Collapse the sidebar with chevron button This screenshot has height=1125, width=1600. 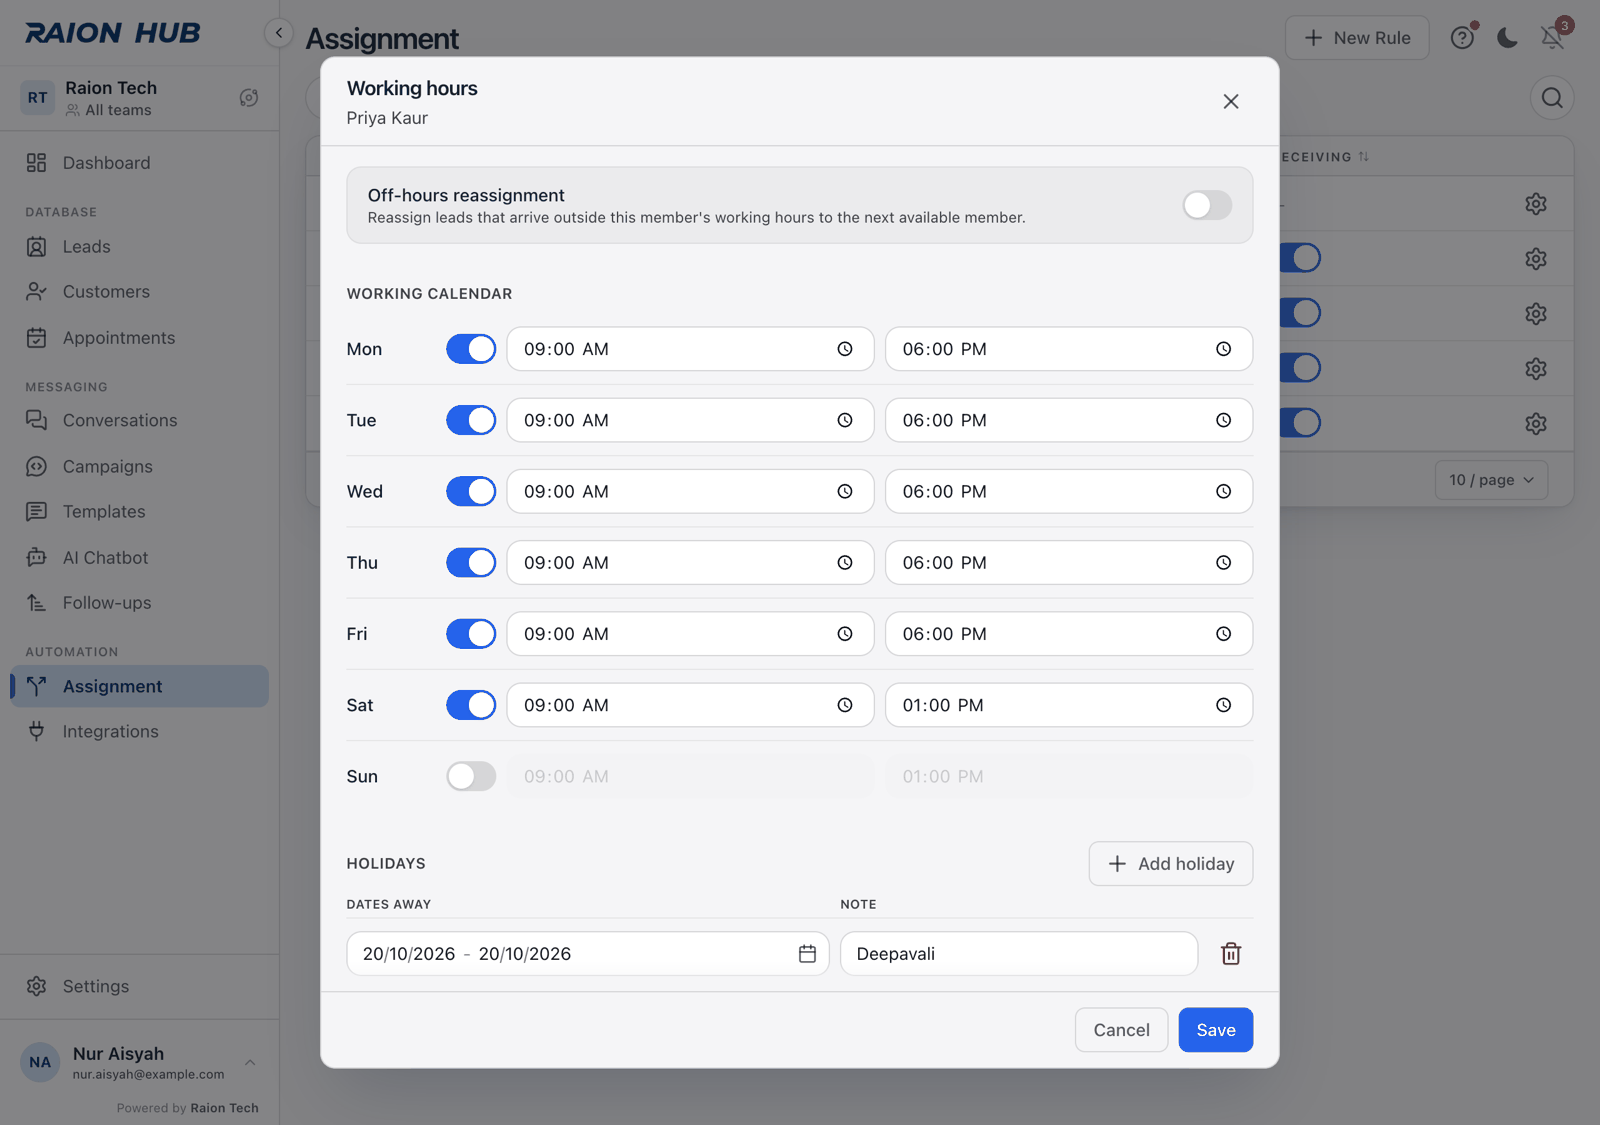click(x=279, y=33)
